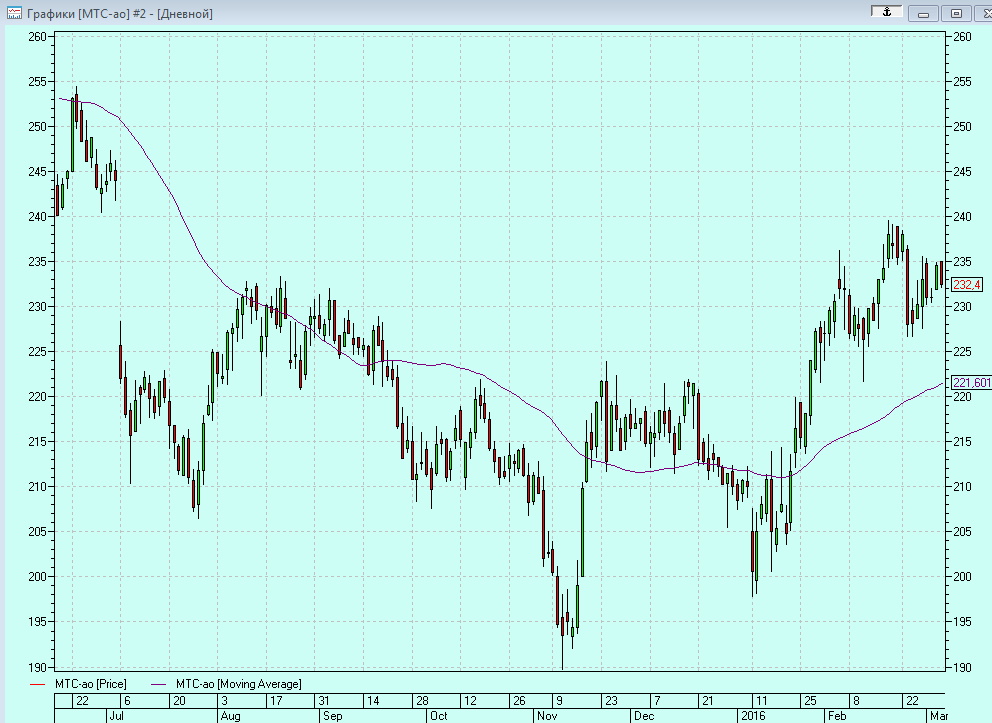Click the purple 221,601 moving average tag
992x723 pixels.
[971, 382]
